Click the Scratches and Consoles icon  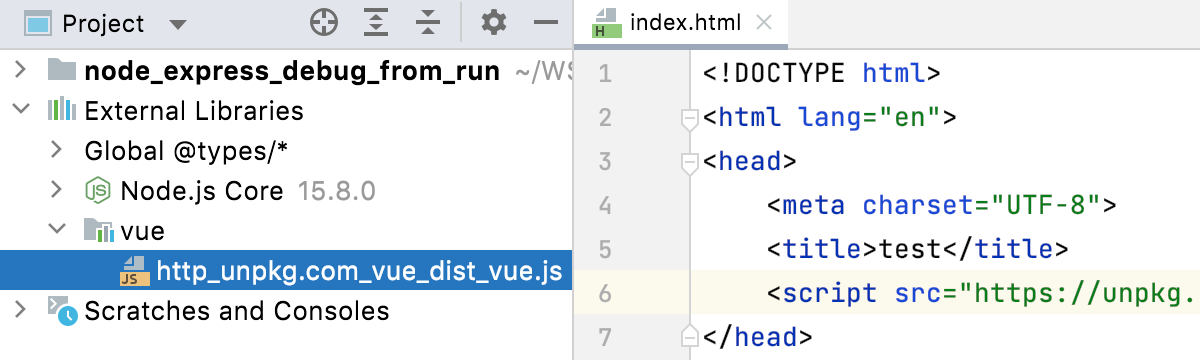62,311
